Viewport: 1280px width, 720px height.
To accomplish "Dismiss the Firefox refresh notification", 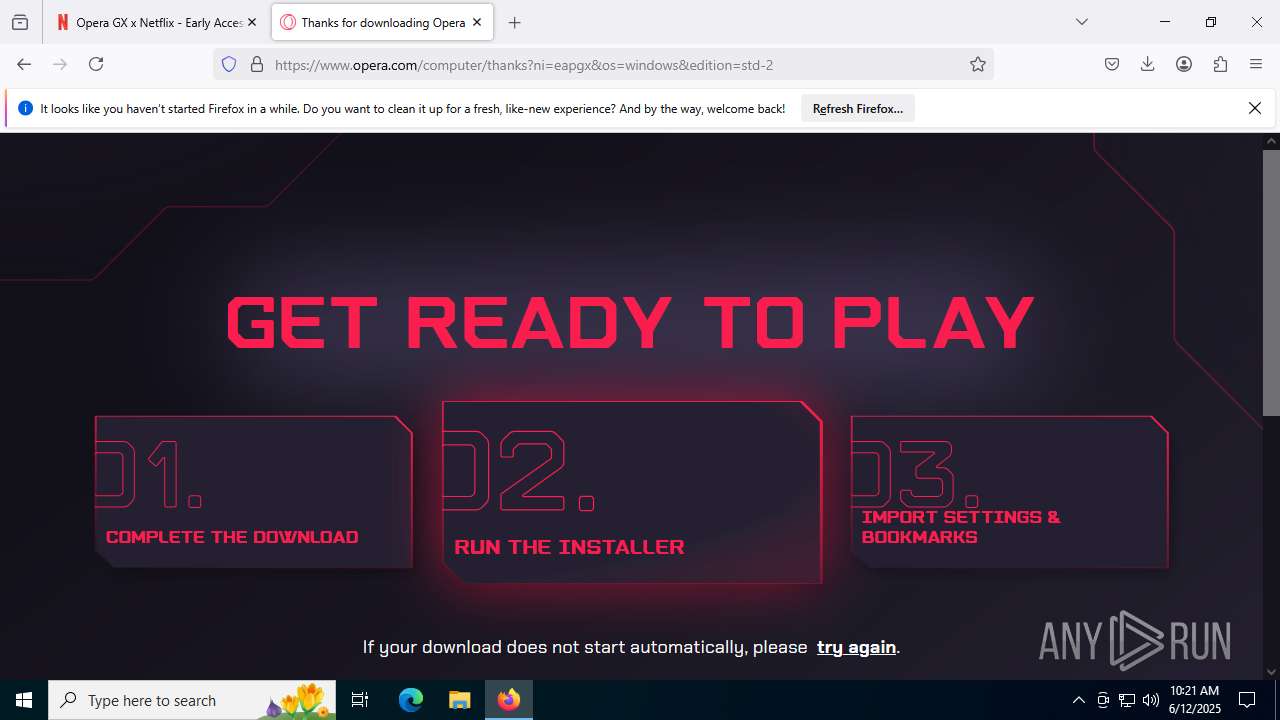I will pyautogui.click(x=1255, y=108).
